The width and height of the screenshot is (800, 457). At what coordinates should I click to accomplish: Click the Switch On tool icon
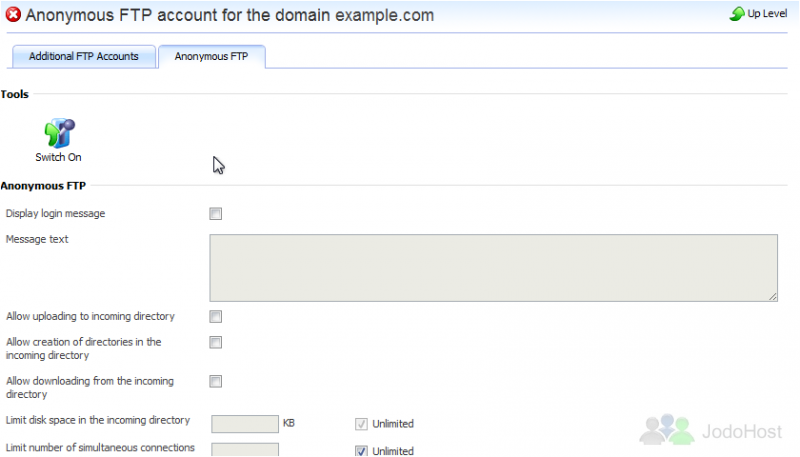point(60,133)
